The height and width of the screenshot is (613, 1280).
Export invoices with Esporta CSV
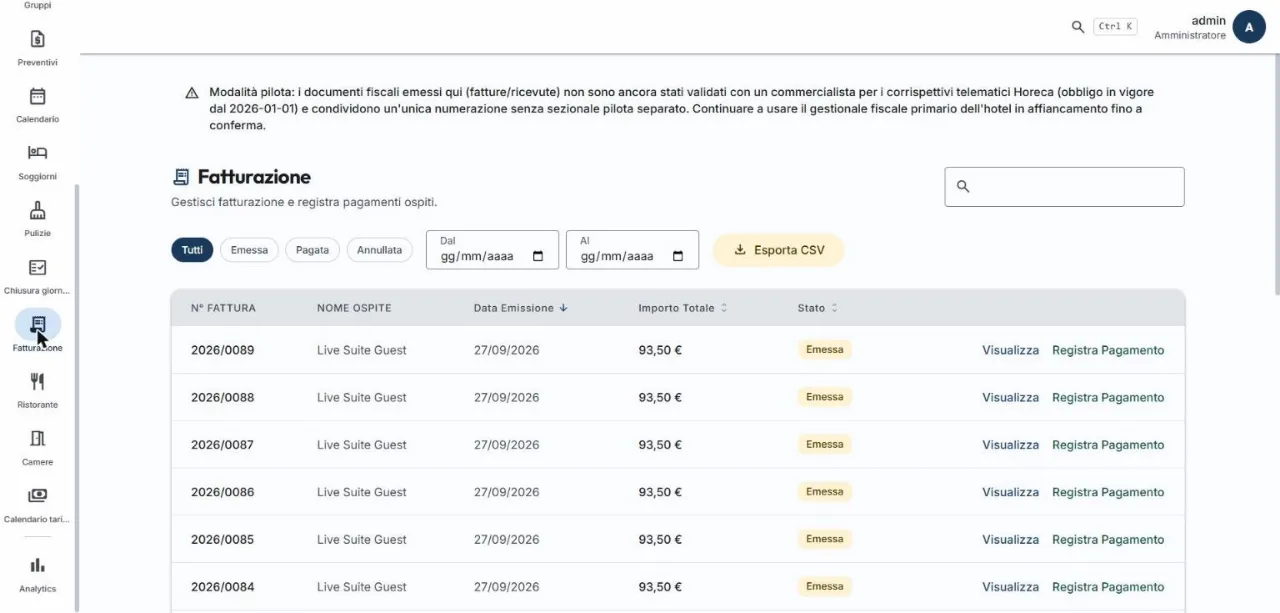[x=778, y=250]
